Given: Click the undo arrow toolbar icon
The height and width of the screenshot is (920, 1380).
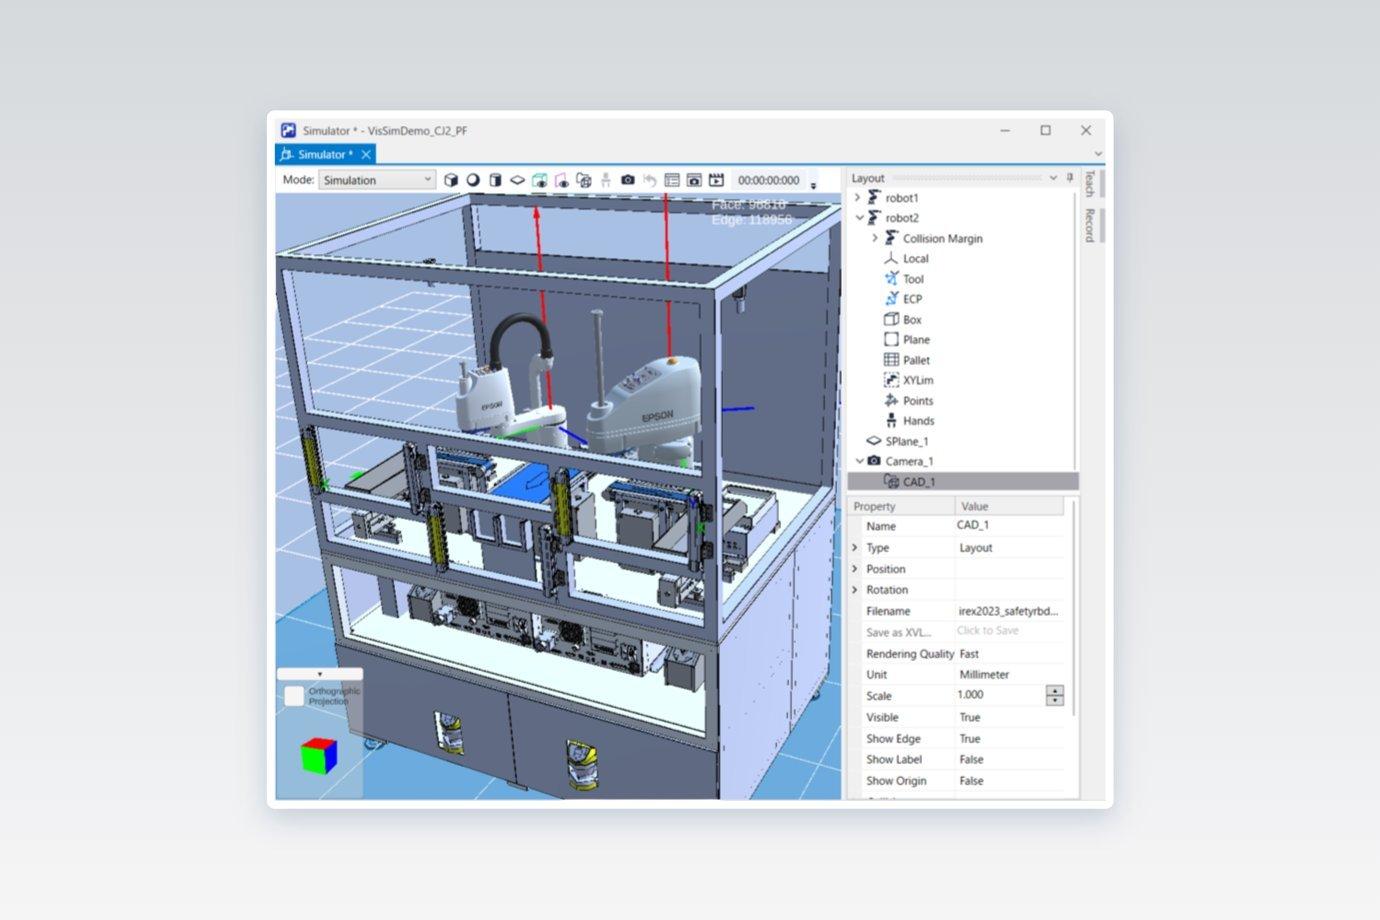Looking at the screenshot, I should (650, 180).
